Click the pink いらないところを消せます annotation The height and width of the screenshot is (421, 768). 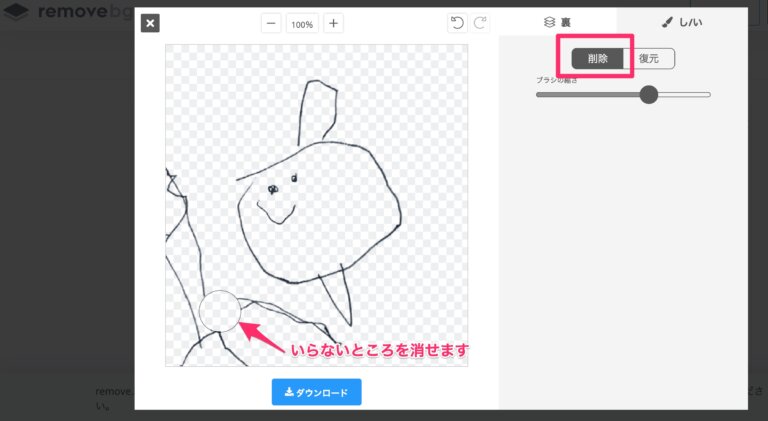pos(379,351)
